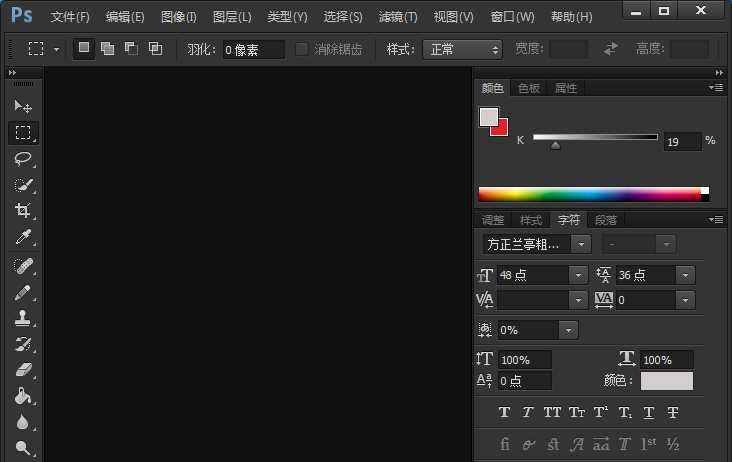Open the tracking dropdown showing 0

coord(685,300)
